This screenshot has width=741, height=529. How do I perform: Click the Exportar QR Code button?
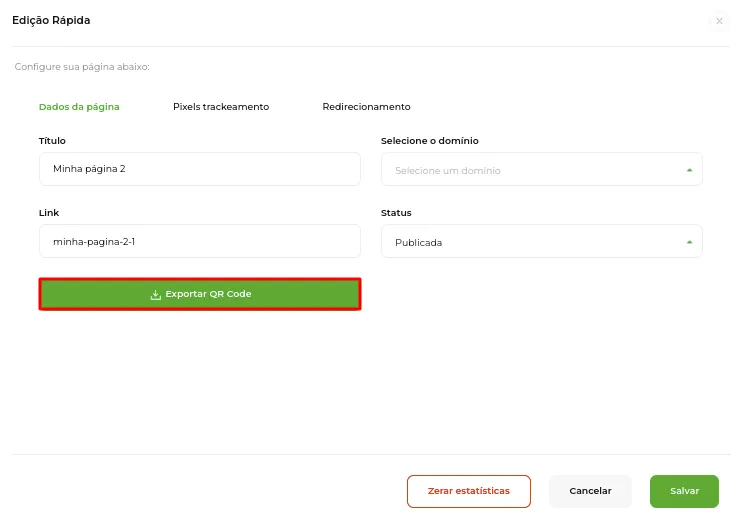(200, 294)
